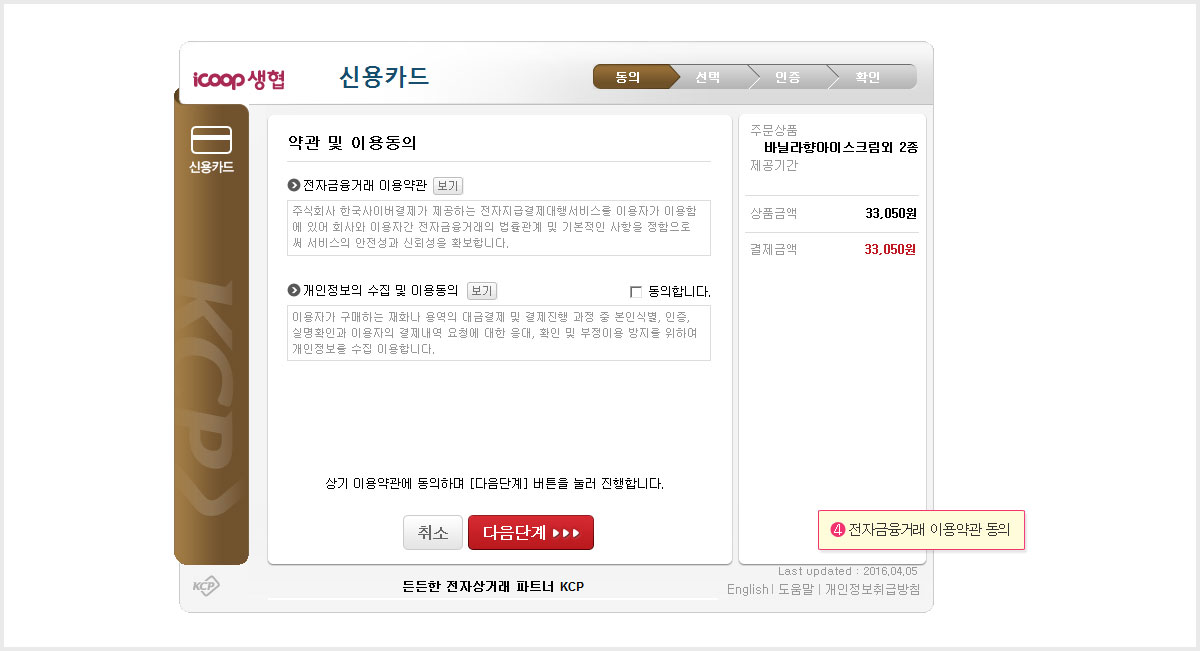Click the 취소 button
The height and width of the screenshot is (651, 1200).
(x=433, y=532)
